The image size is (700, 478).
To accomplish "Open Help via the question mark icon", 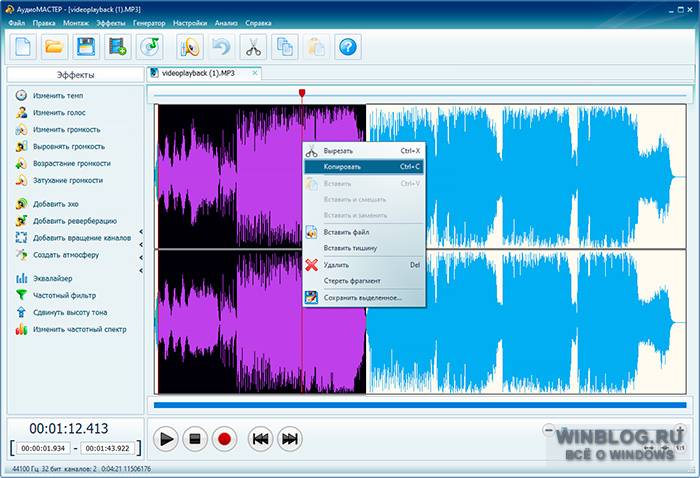I will (346, 45).
